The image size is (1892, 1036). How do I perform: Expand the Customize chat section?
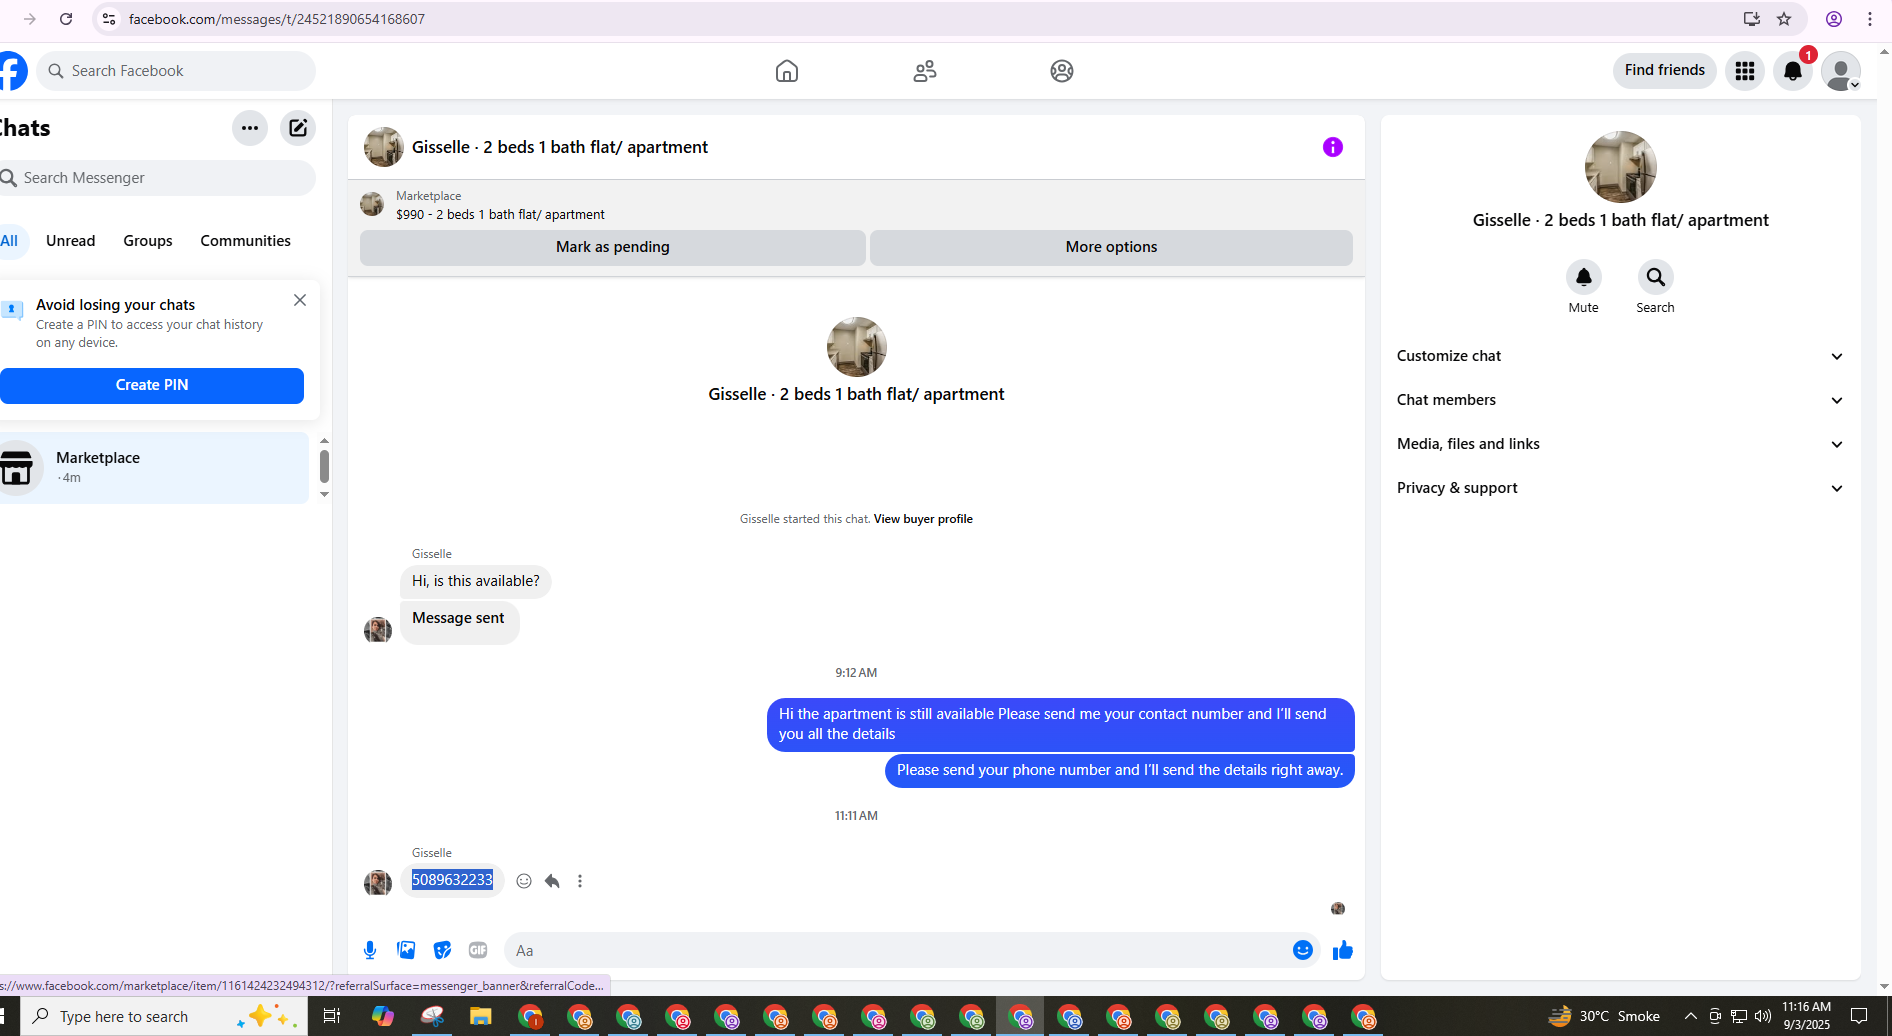coord(1620,356)
